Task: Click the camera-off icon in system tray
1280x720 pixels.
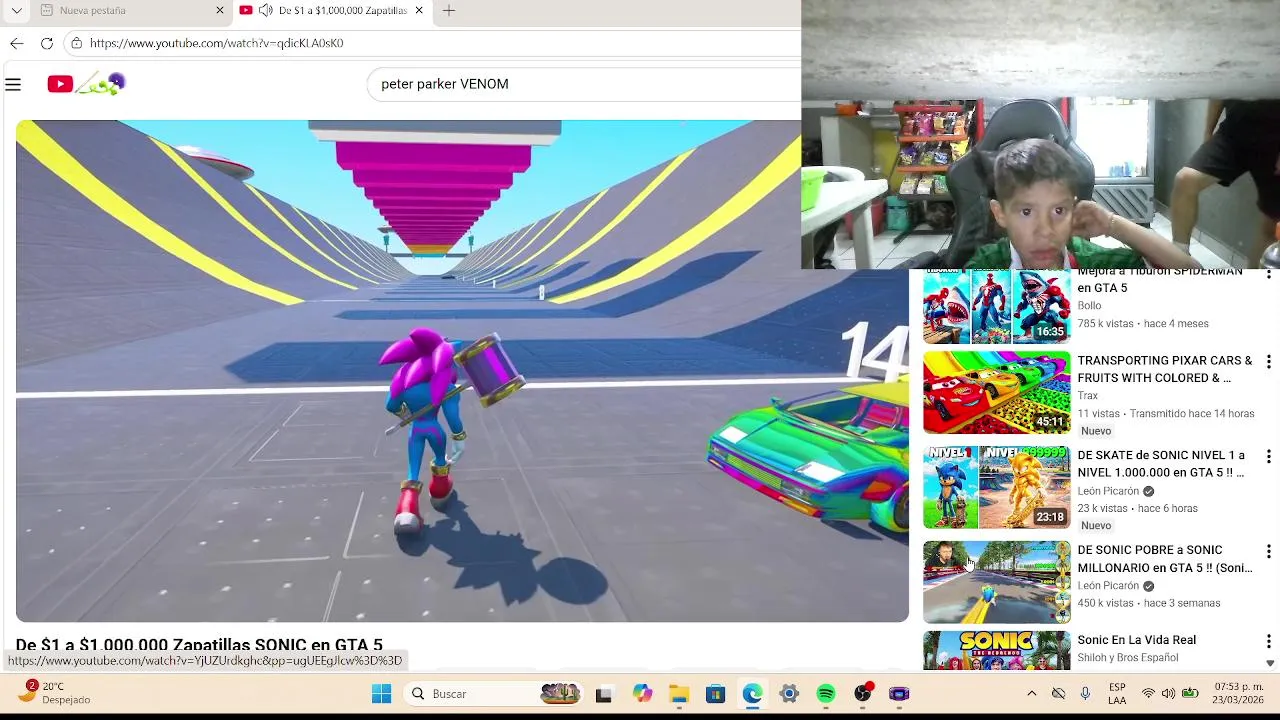Action: [1058, 693]
